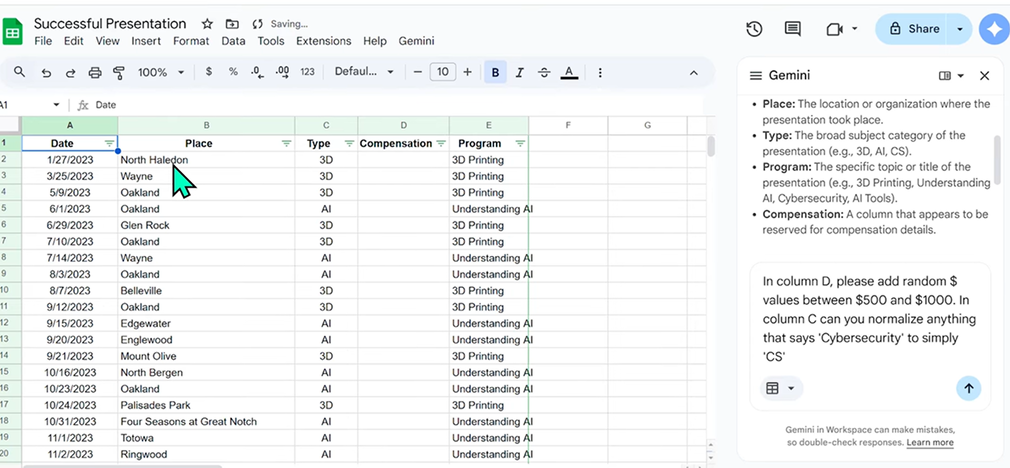Viewport: 1010px width, 468px height.
Task: Open the zoom 100% dropdown
Action: (160, 73)
